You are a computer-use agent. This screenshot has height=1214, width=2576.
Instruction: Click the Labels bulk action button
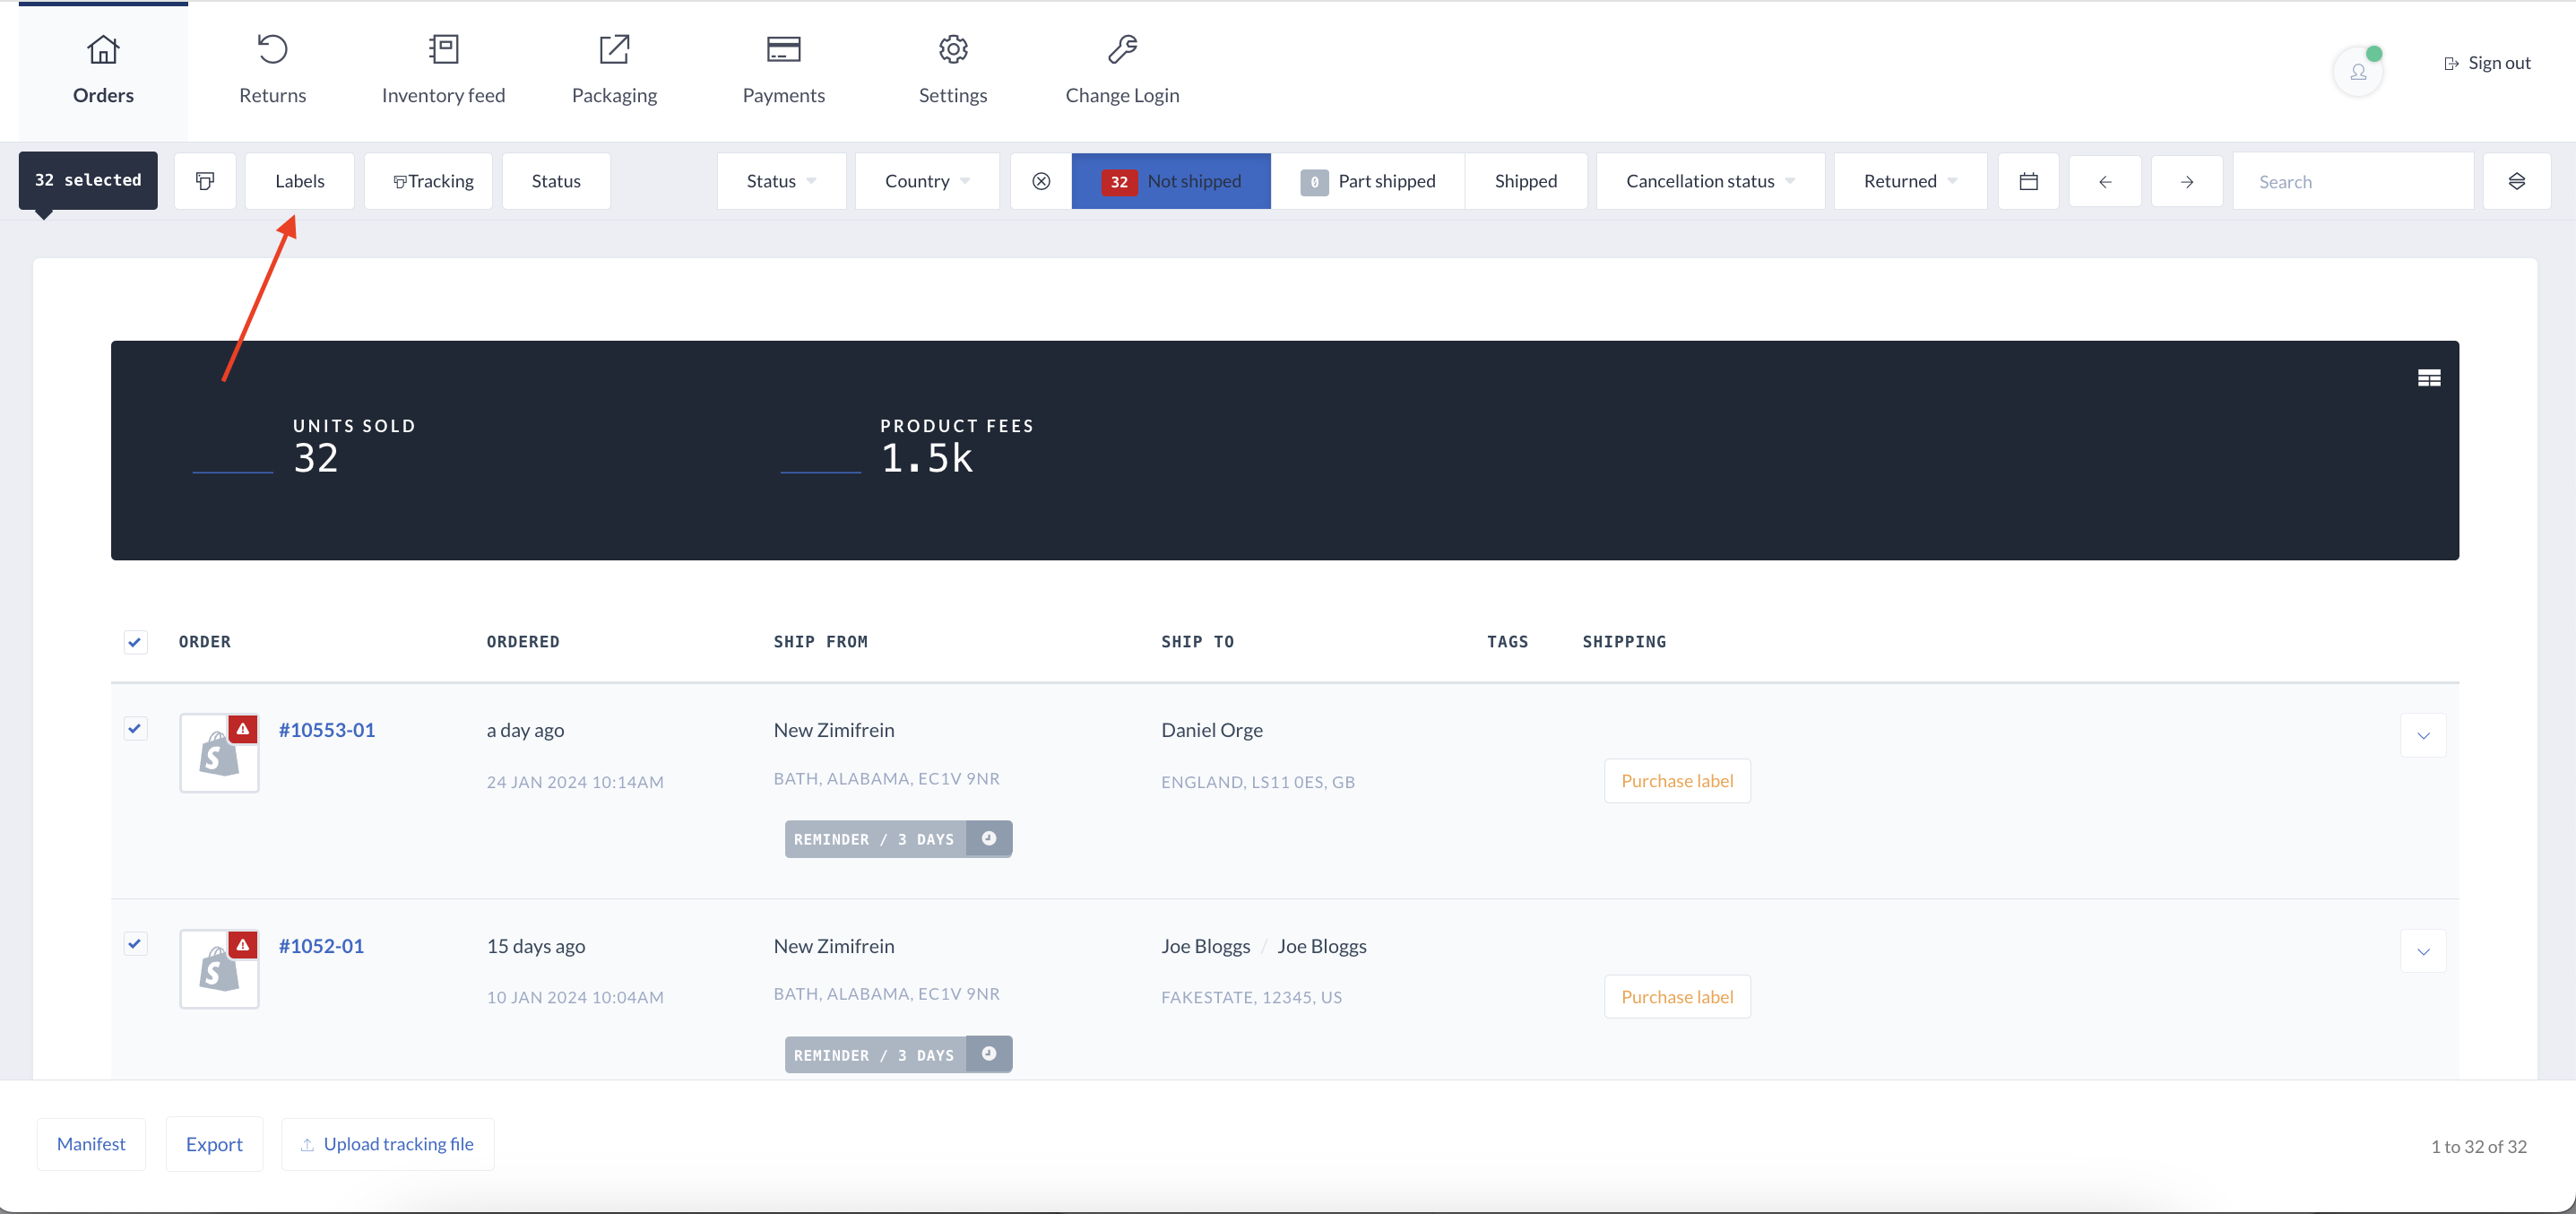tap(300, 181)
